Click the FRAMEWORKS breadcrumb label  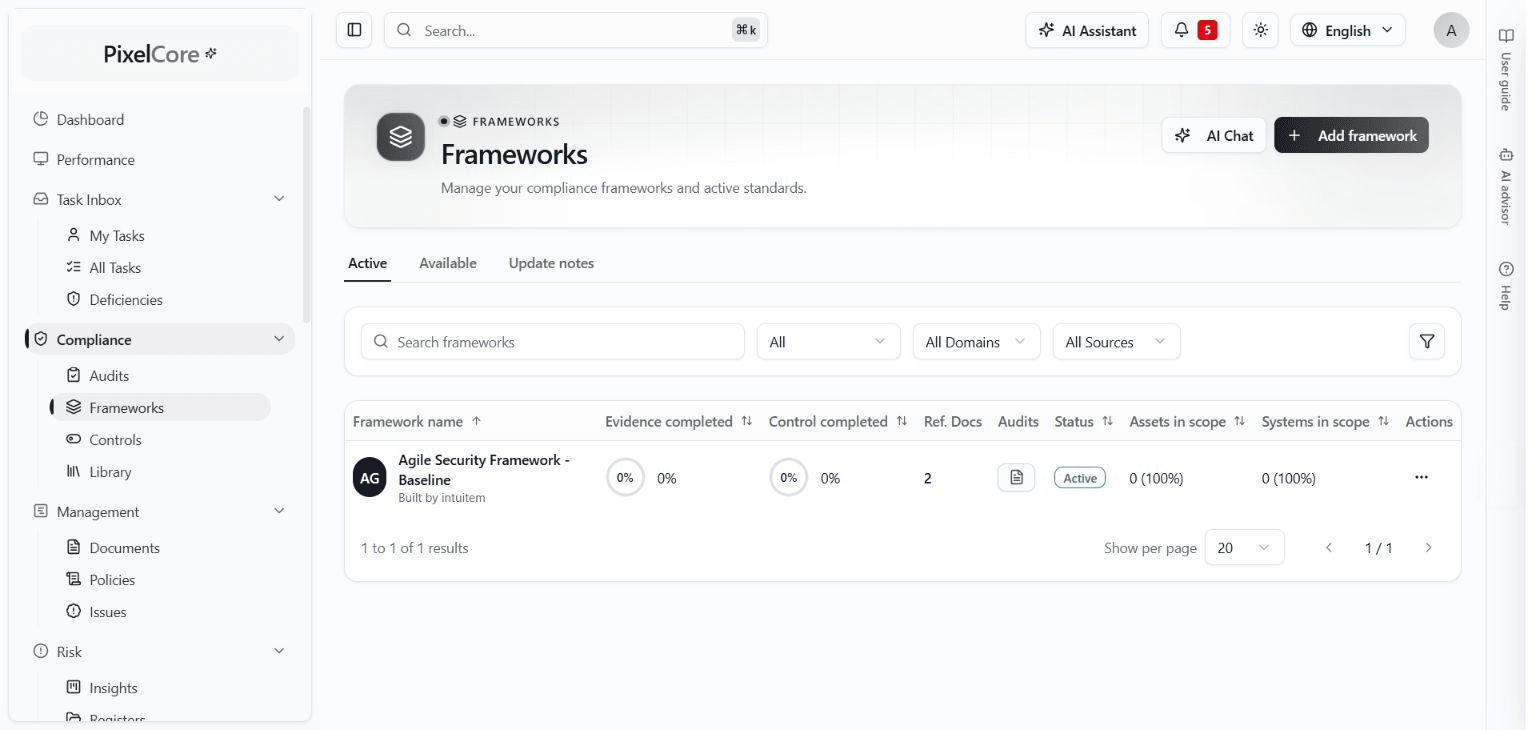click(x=516, y=122)
